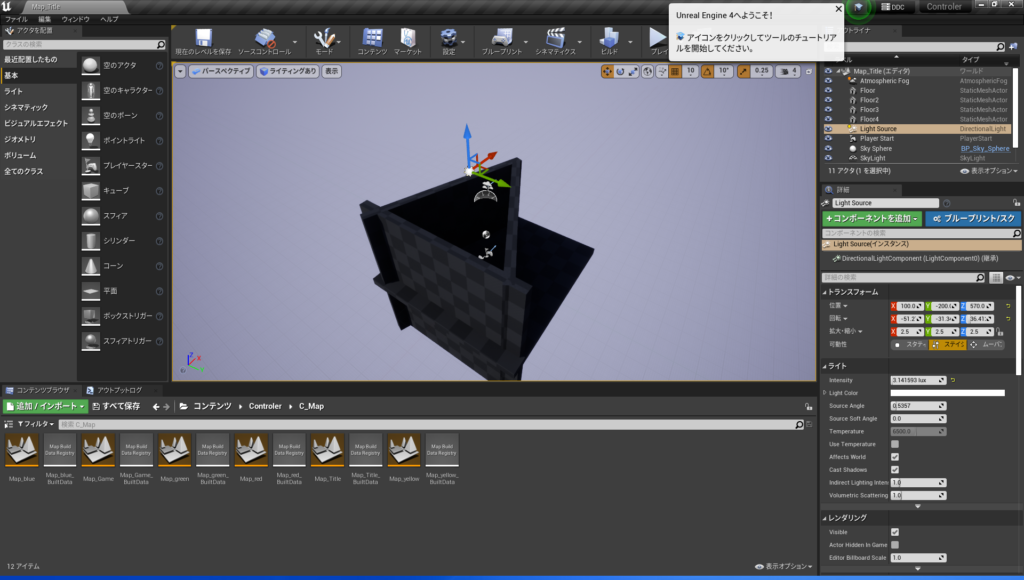Select the Map_Game level thumbnail

coord(98,451)
